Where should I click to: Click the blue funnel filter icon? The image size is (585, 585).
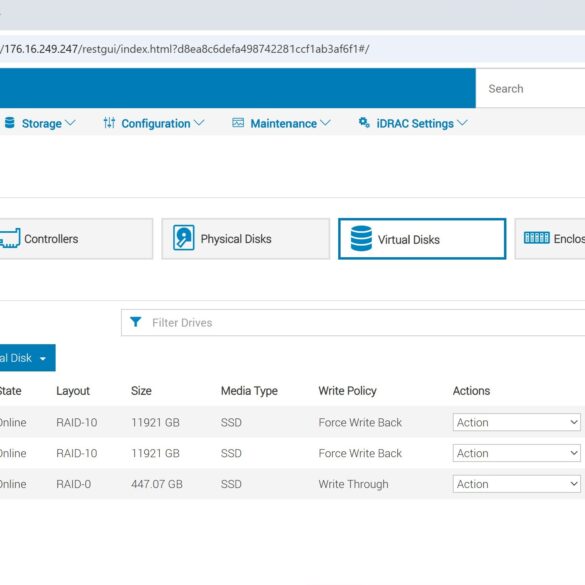pos(135,322)
